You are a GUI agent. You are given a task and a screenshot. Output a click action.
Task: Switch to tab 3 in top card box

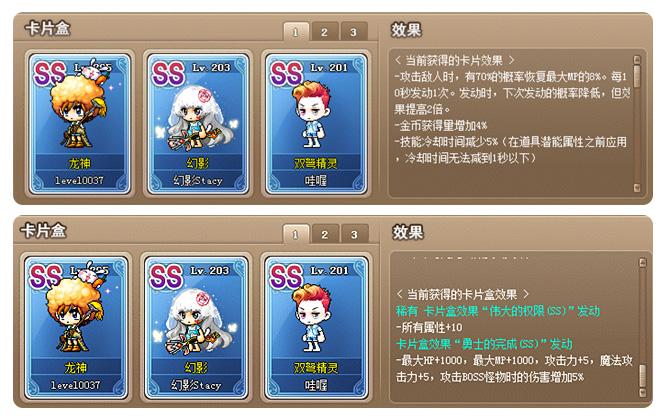coord(353,32)
